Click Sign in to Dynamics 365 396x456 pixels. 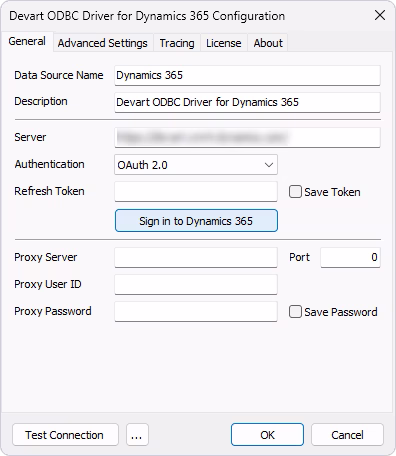point(196,221)
